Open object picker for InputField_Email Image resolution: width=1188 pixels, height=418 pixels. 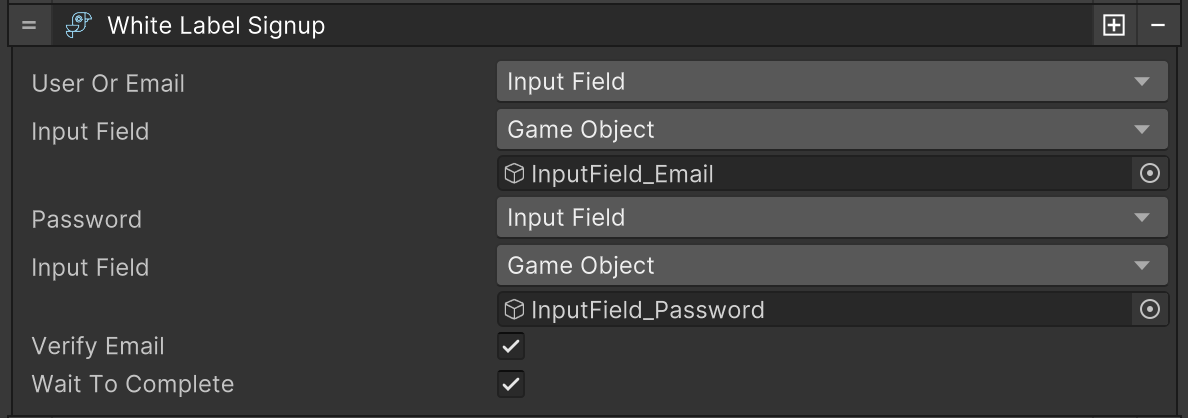pos(1150,174)
